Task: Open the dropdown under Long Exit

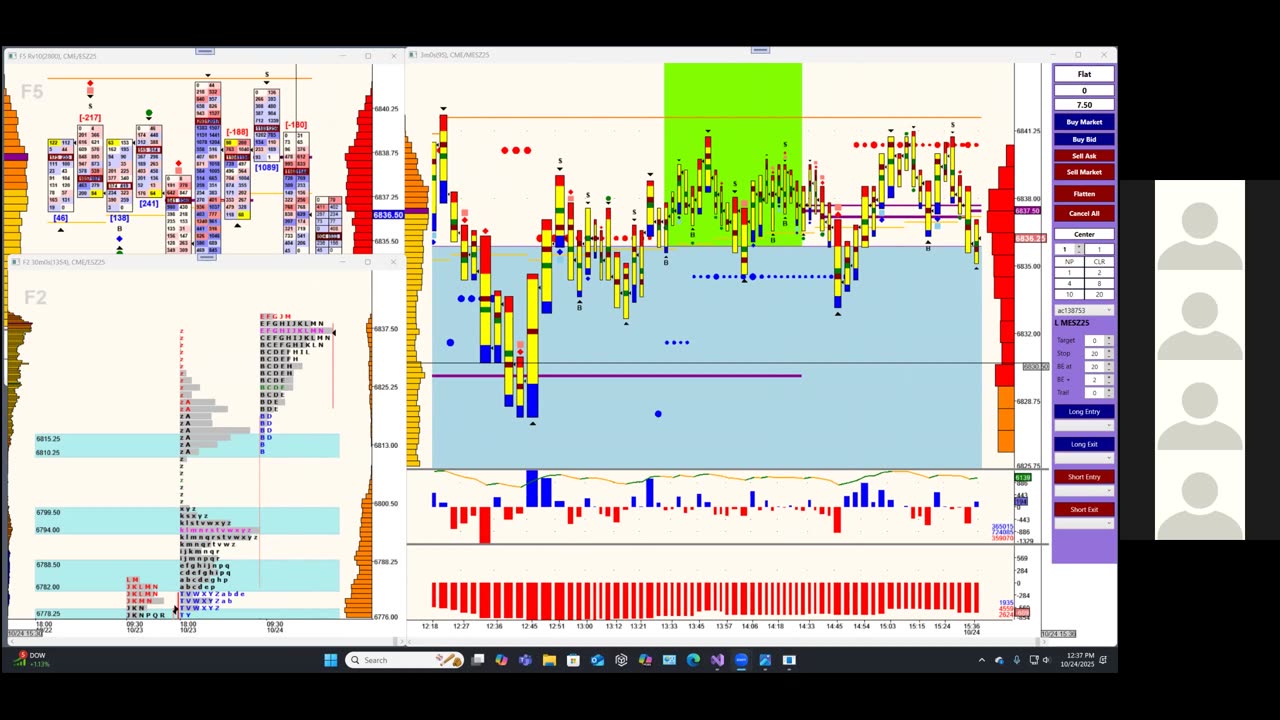Action: click(x=1084, y=458)
